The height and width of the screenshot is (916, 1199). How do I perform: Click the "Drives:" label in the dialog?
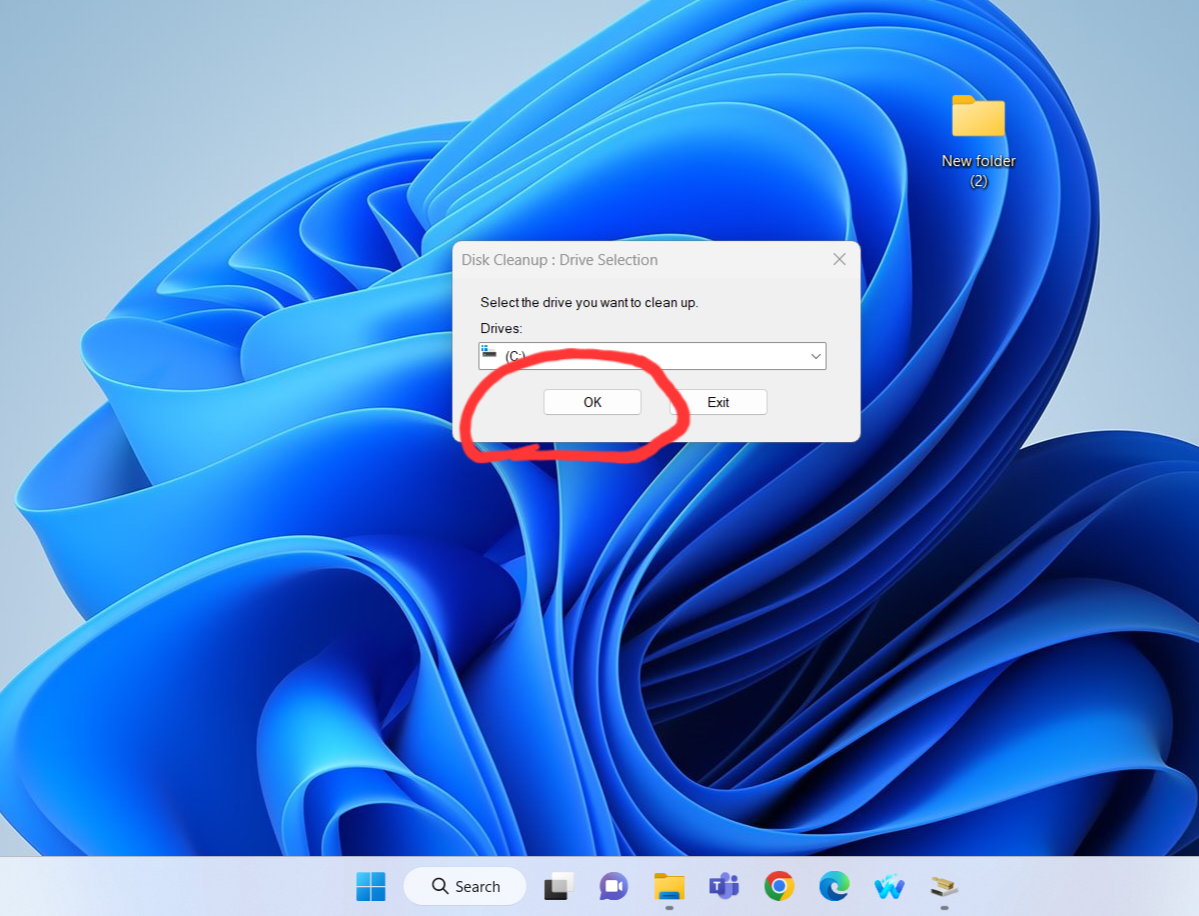[501, 328]
